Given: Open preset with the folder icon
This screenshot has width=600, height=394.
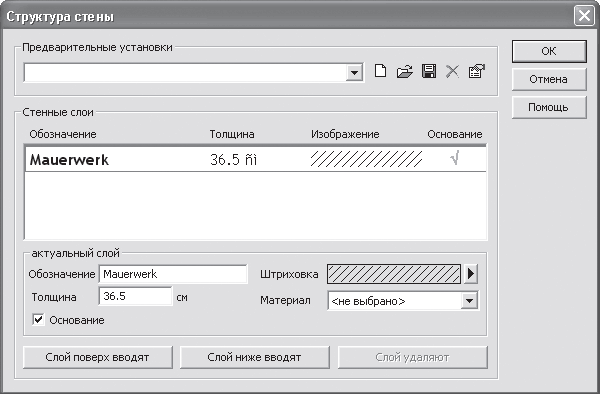Looking at the screenshot, I should tap(404, 72).
